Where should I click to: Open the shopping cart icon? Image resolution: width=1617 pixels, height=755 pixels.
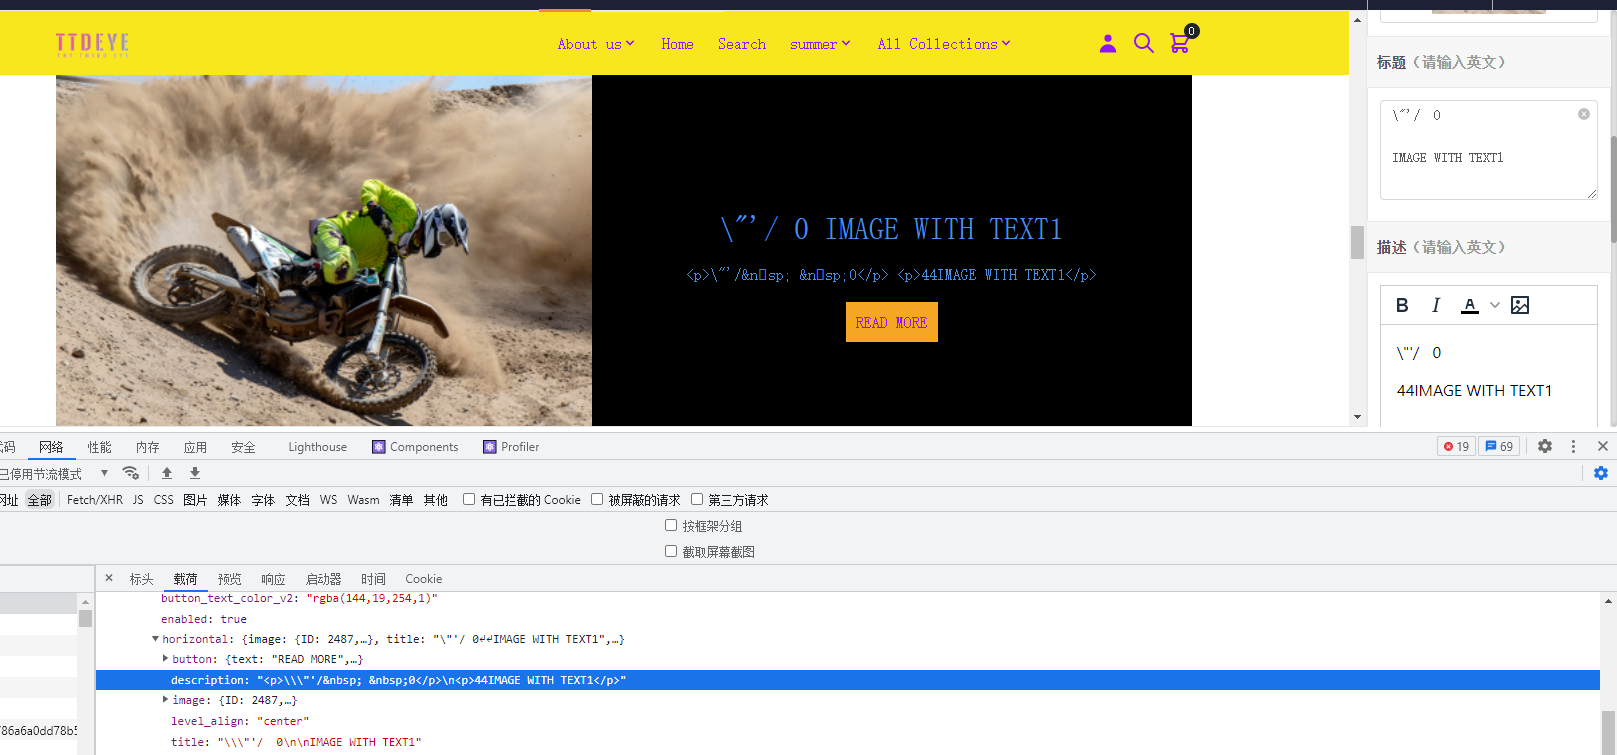[x=1180, y=43]
